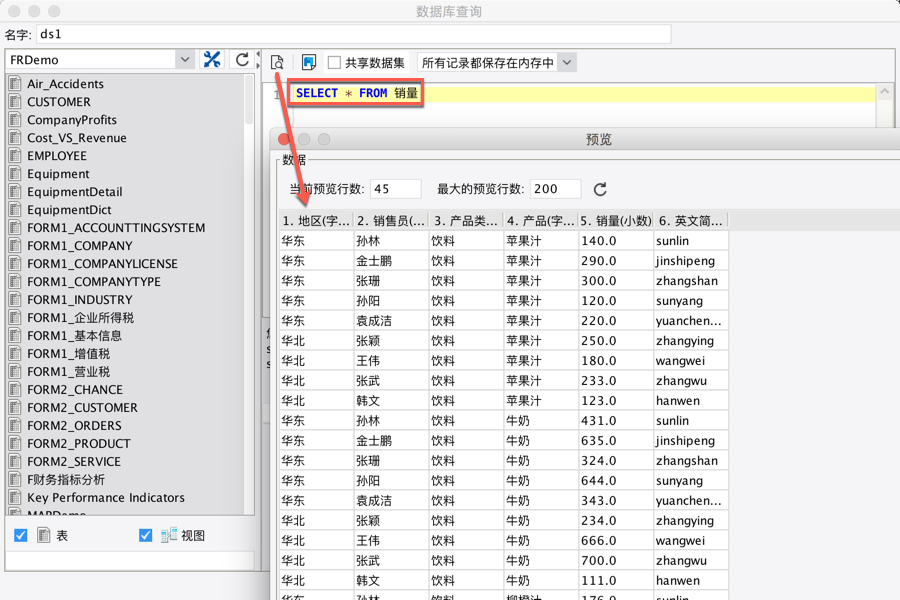Viewport: 900px width, 600px height.
Task: Click the 4. 产品 column header
Action: tap(540, 220)
